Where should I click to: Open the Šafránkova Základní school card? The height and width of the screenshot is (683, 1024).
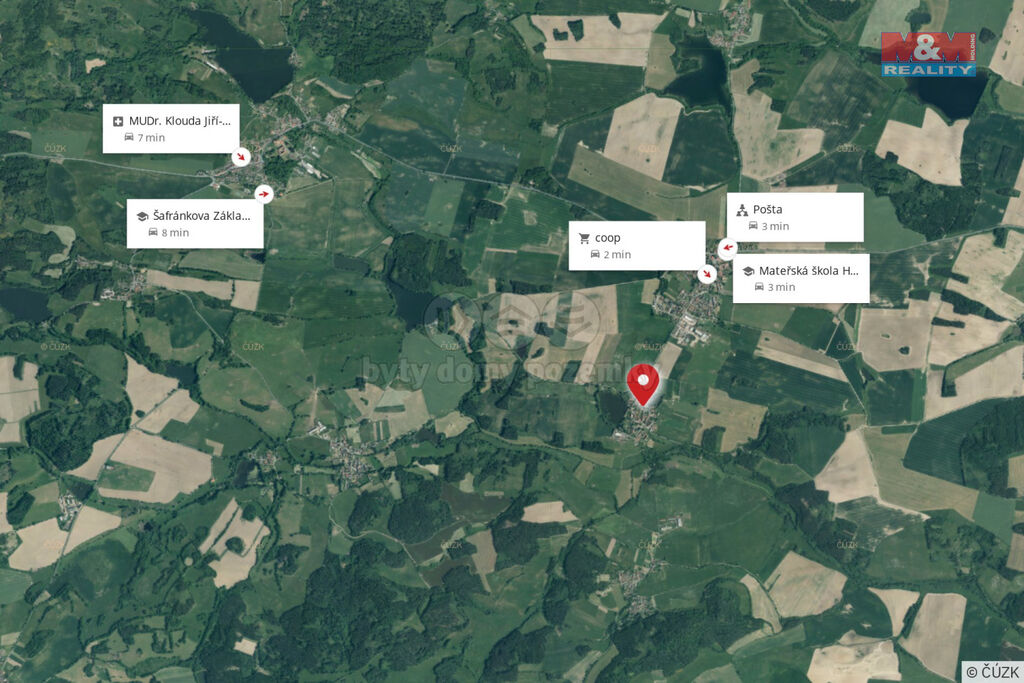(x=195, y=223)
